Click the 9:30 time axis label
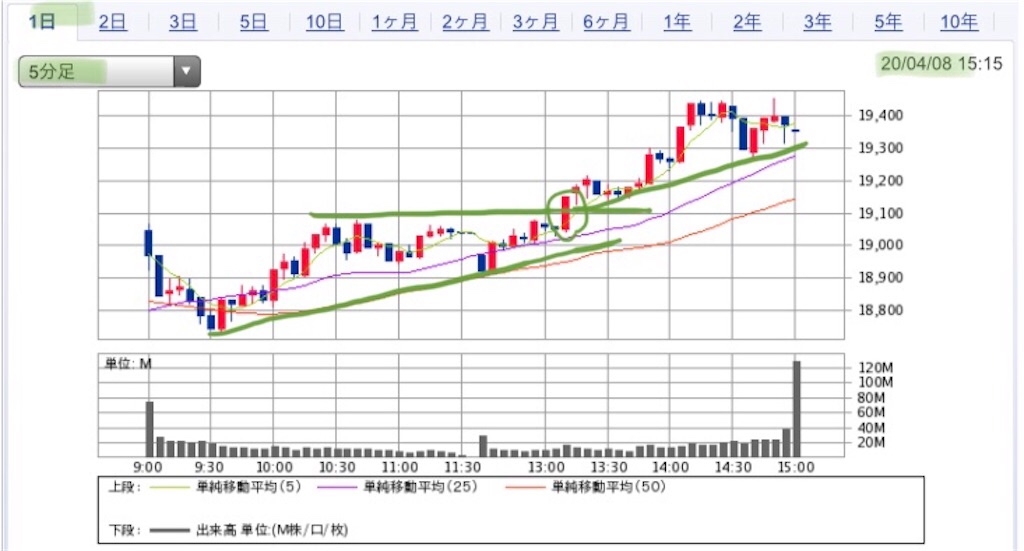Screen dimensions: 1024x551 (x=209, y=467)
